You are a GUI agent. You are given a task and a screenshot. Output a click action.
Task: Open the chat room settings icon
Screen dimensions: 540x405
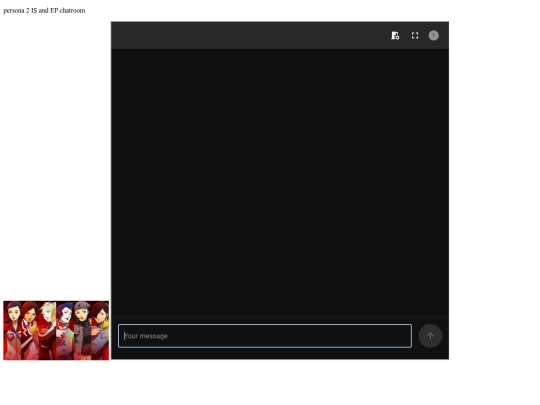click(x=395, y=35)
